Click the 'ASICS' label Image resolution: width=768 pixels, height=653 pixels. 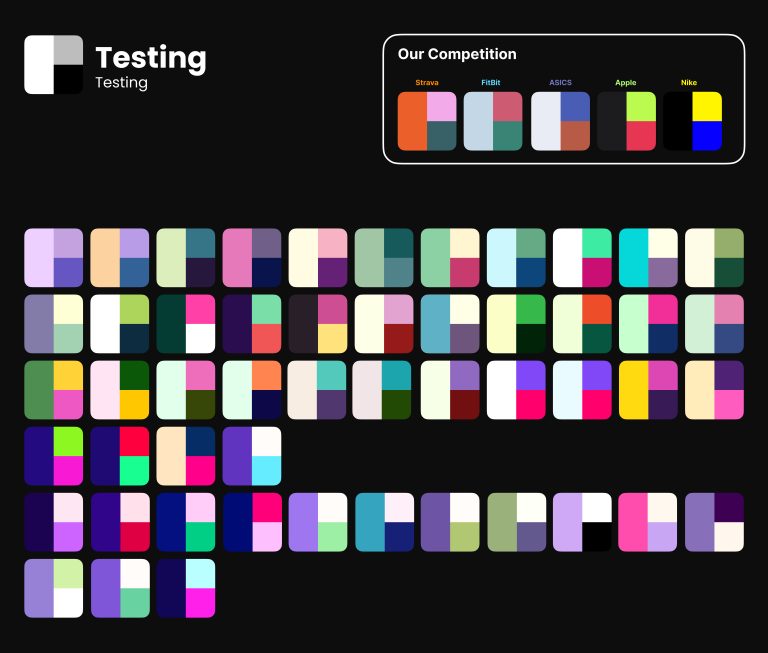560,82
